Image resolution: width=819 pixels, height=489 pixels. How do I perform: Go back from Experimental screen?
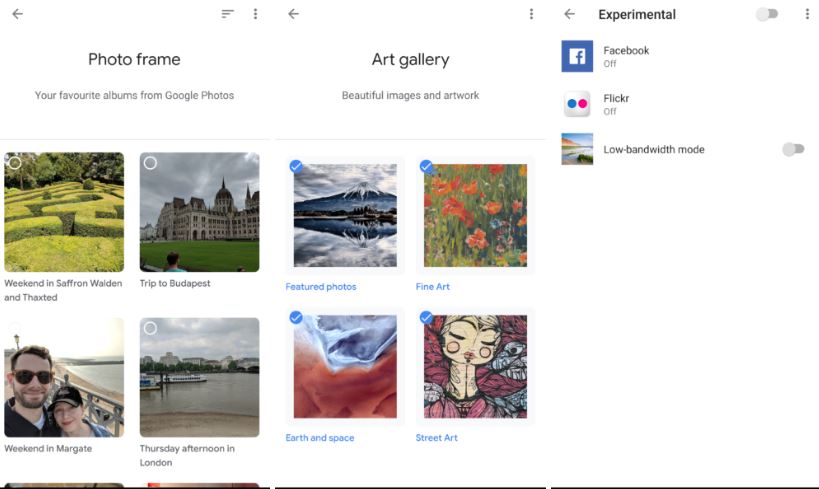(x=569, y=14)
